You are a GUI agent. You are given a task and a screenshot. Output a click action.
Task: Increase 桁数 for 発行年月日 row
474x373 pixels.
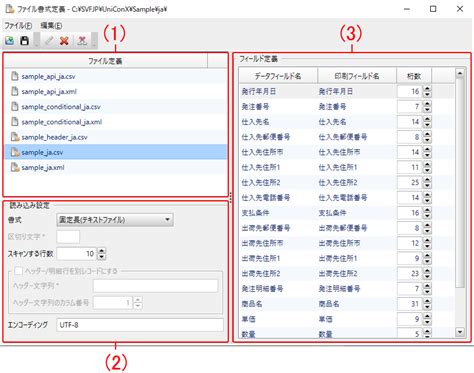click(x=427, y=88)
